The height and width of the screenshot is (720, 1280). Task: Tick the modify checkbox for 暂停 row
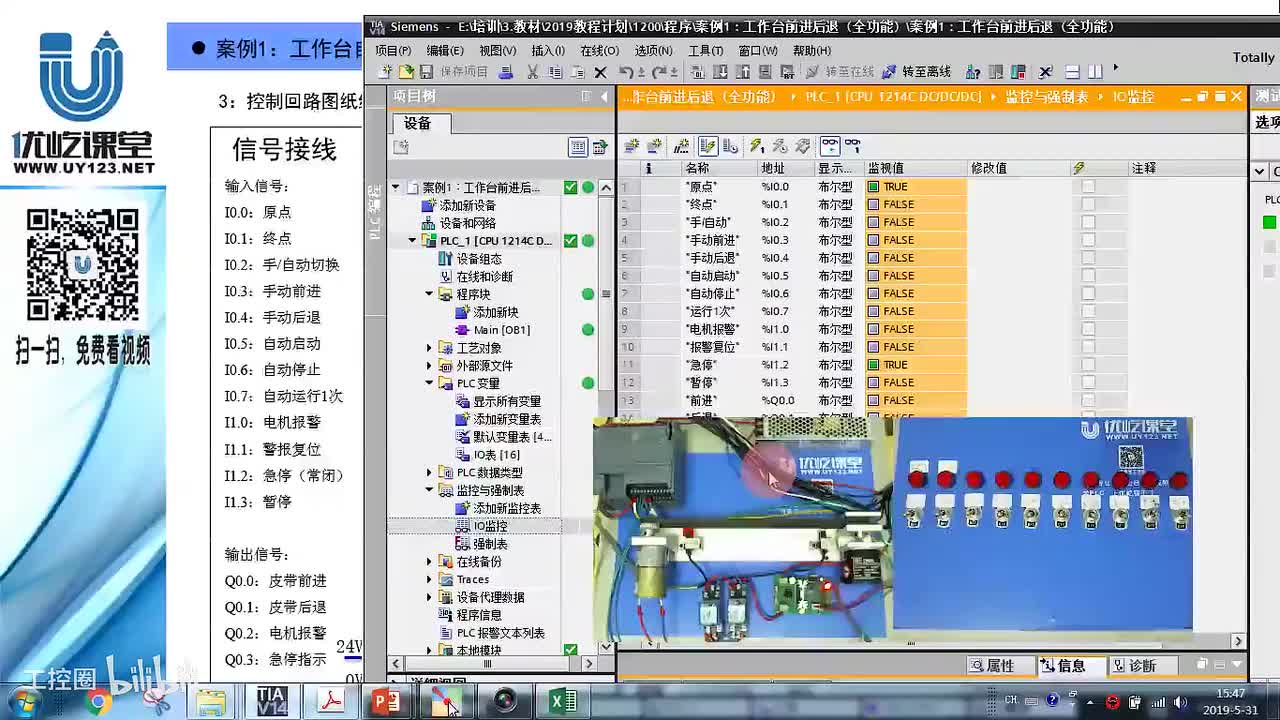[1088, 383]
